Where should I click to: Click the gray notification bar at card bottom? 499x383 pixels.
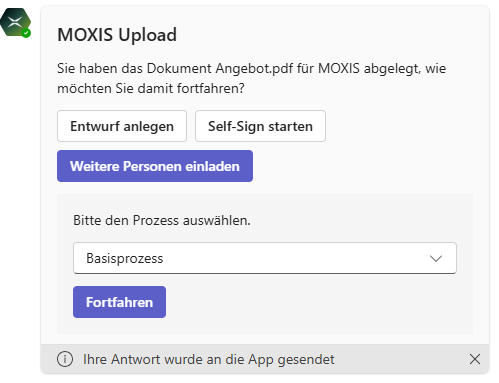point(265,359)
